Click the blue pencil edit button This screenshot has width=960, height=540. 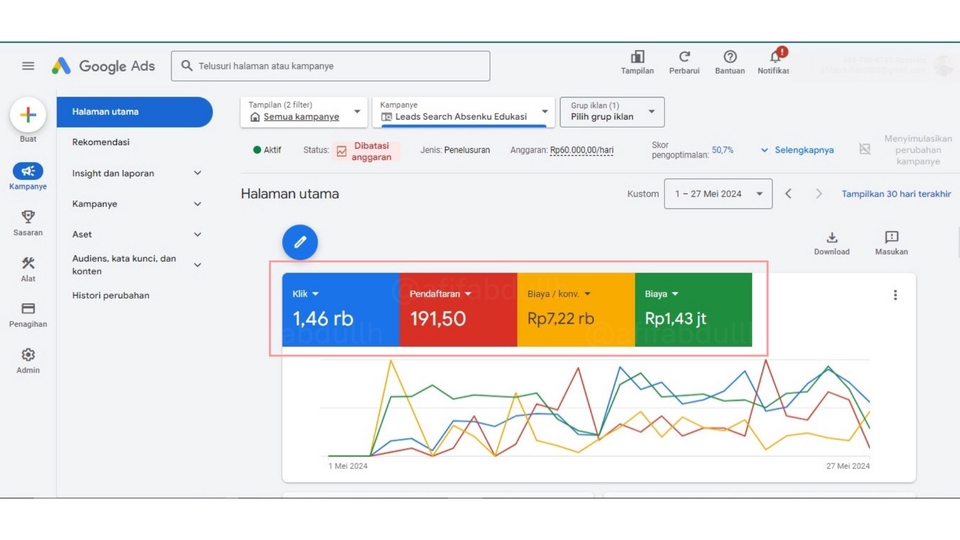click(300, 242)
